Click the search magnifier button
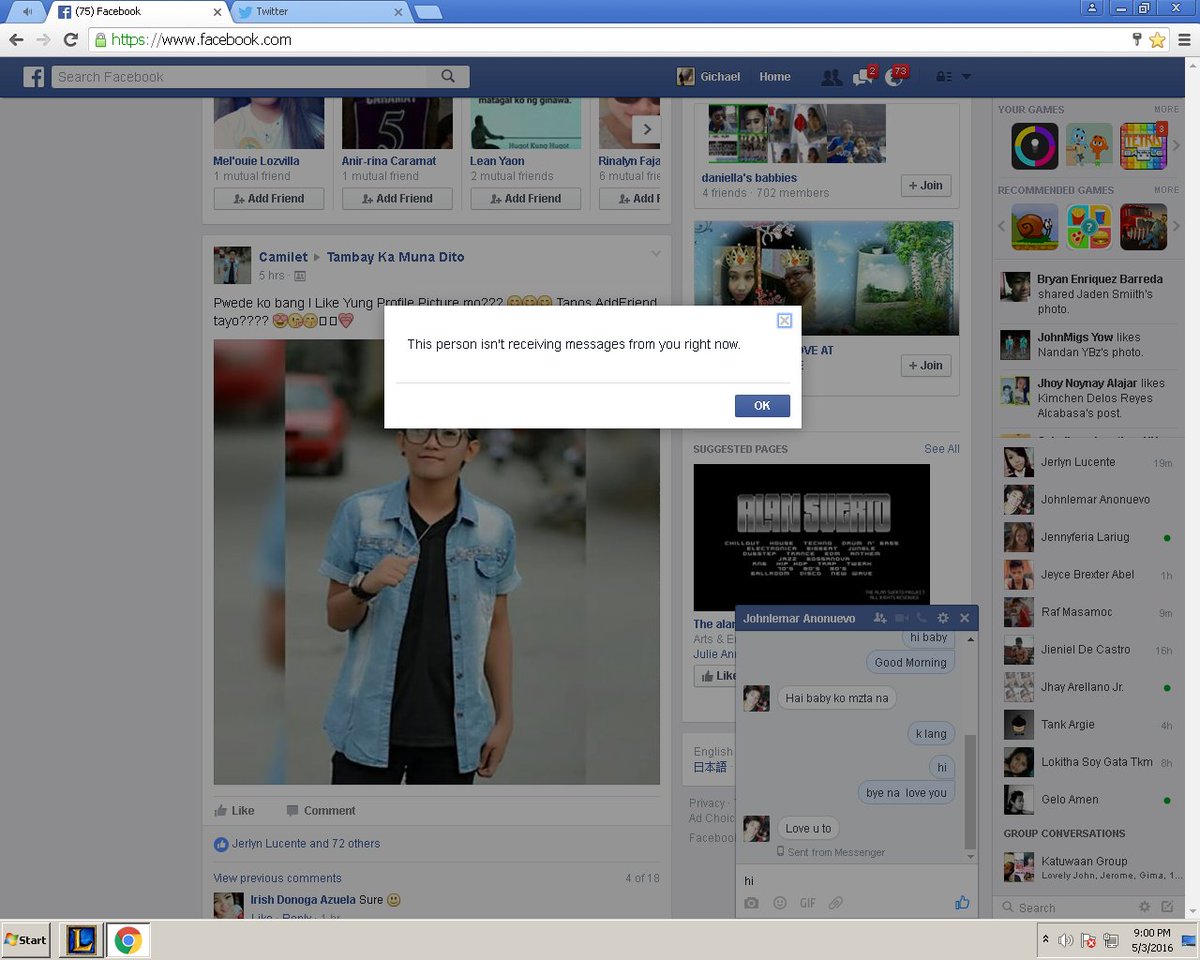The height and width of the screenshot is (960, 1200). coord(448,77)
